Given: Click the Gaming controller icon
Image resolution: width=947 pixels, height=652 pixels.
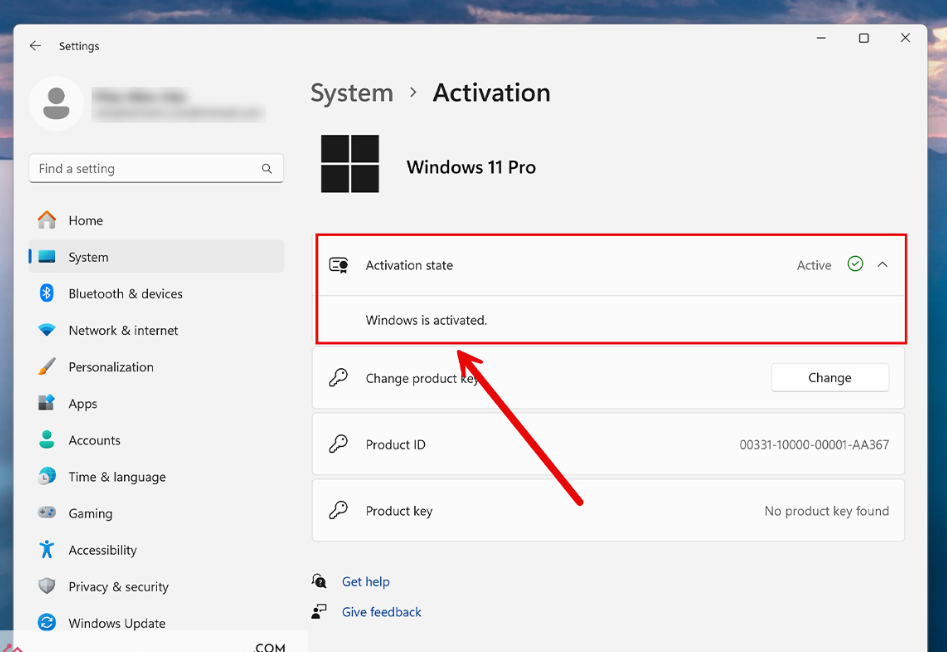Looking at the screenshot, I should 46,513.
